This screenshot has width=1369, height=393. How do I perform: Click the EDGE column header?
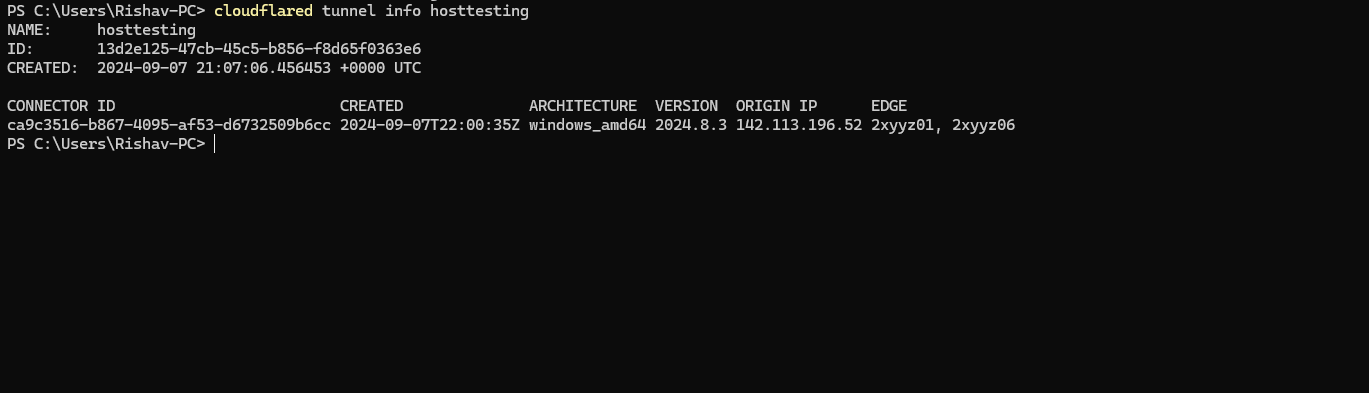coord(889,106)
